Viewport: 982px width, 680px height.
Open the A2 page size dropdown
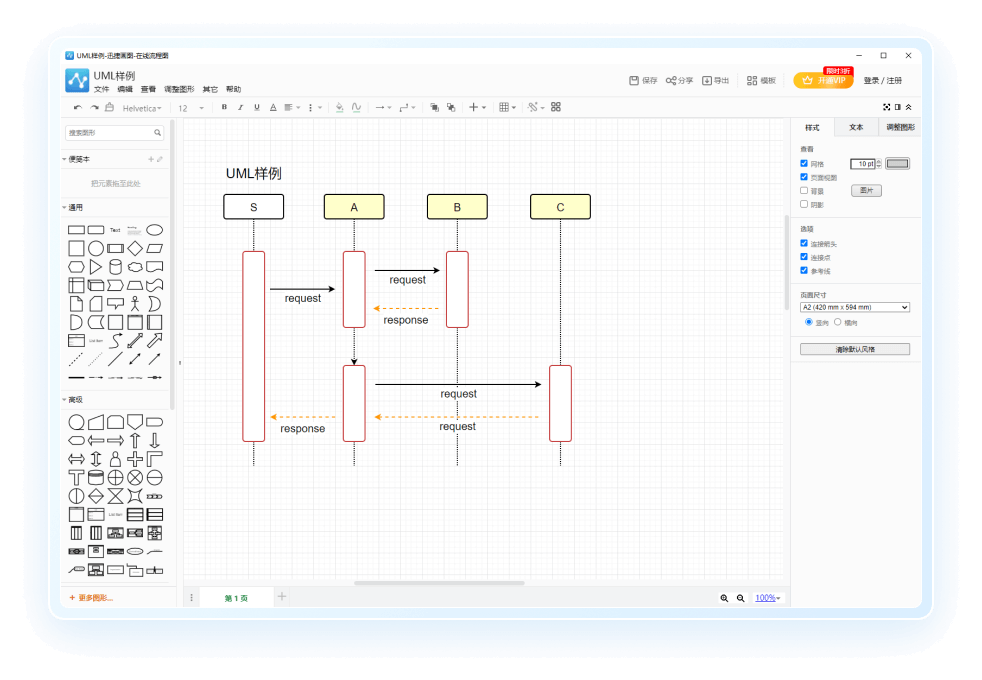pos(855,307)
